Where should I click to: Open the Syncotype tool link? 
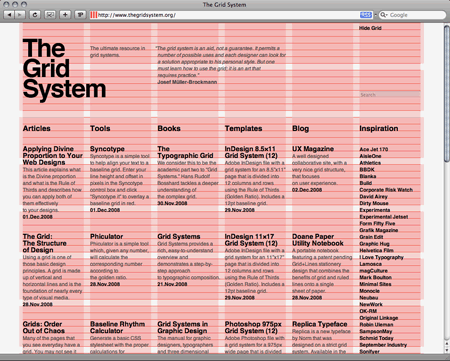pyautogui.click(x=107, y=149)
